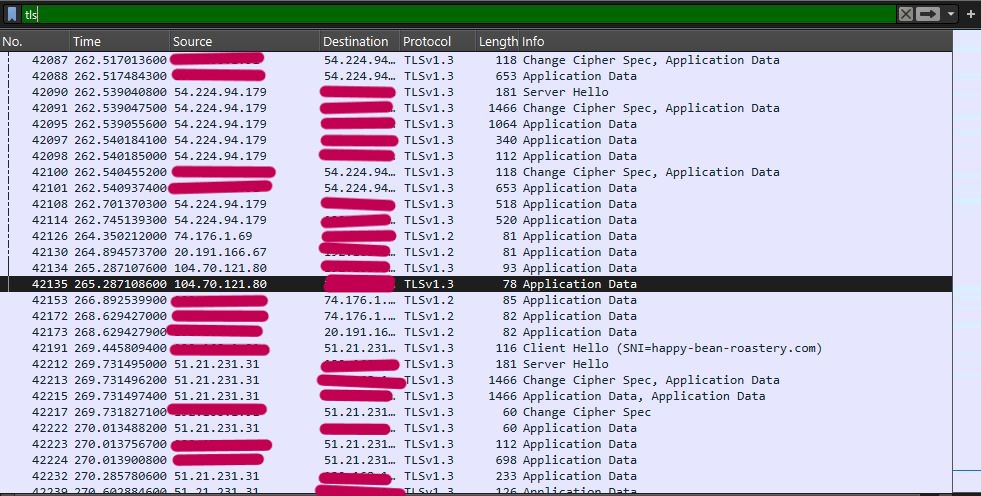Select packet 42090 Server Hello
The width and height of the screenshot is (981, 496).
point(476,92)
